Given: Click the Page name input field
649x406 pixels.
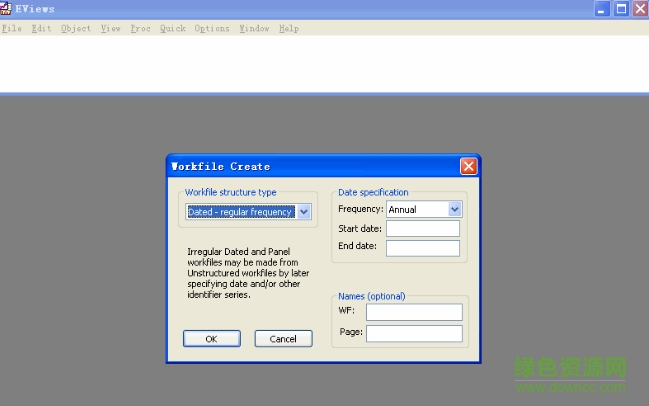Looking at the screenshot, I should coord(414,334).
